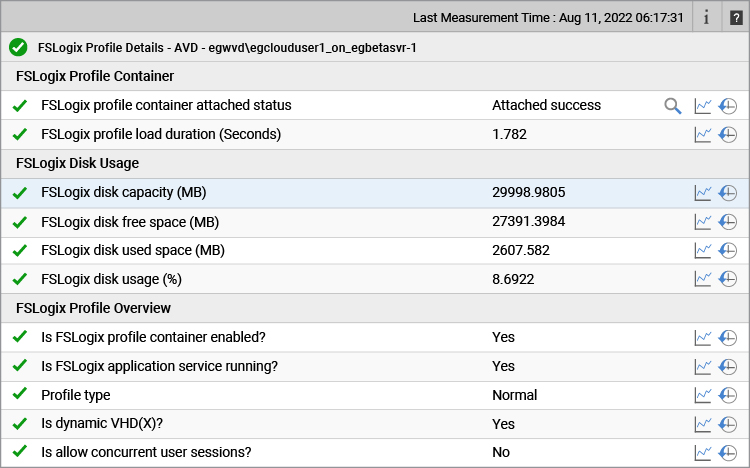The width and height of the screenshot is (750, 468).
Task: Show graph for profile container enabled row
Action: pos(703,338)
